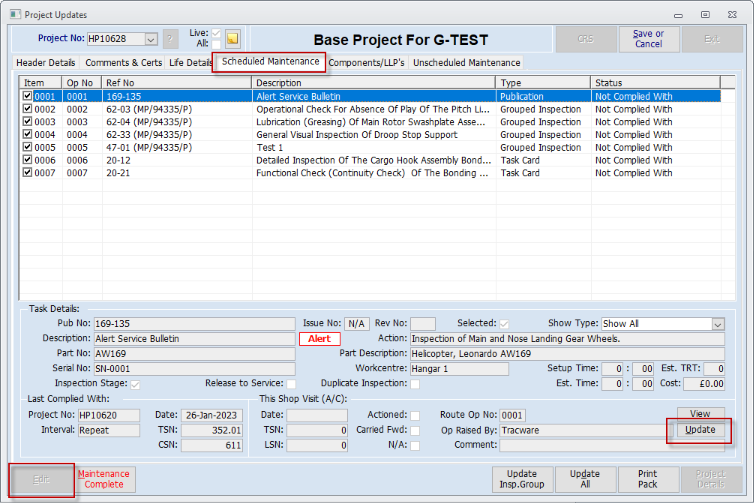Image resolution: width=754 pixels, height=503 pixels.
Task: Click the Route Op No field
Action: pos(513,415)
